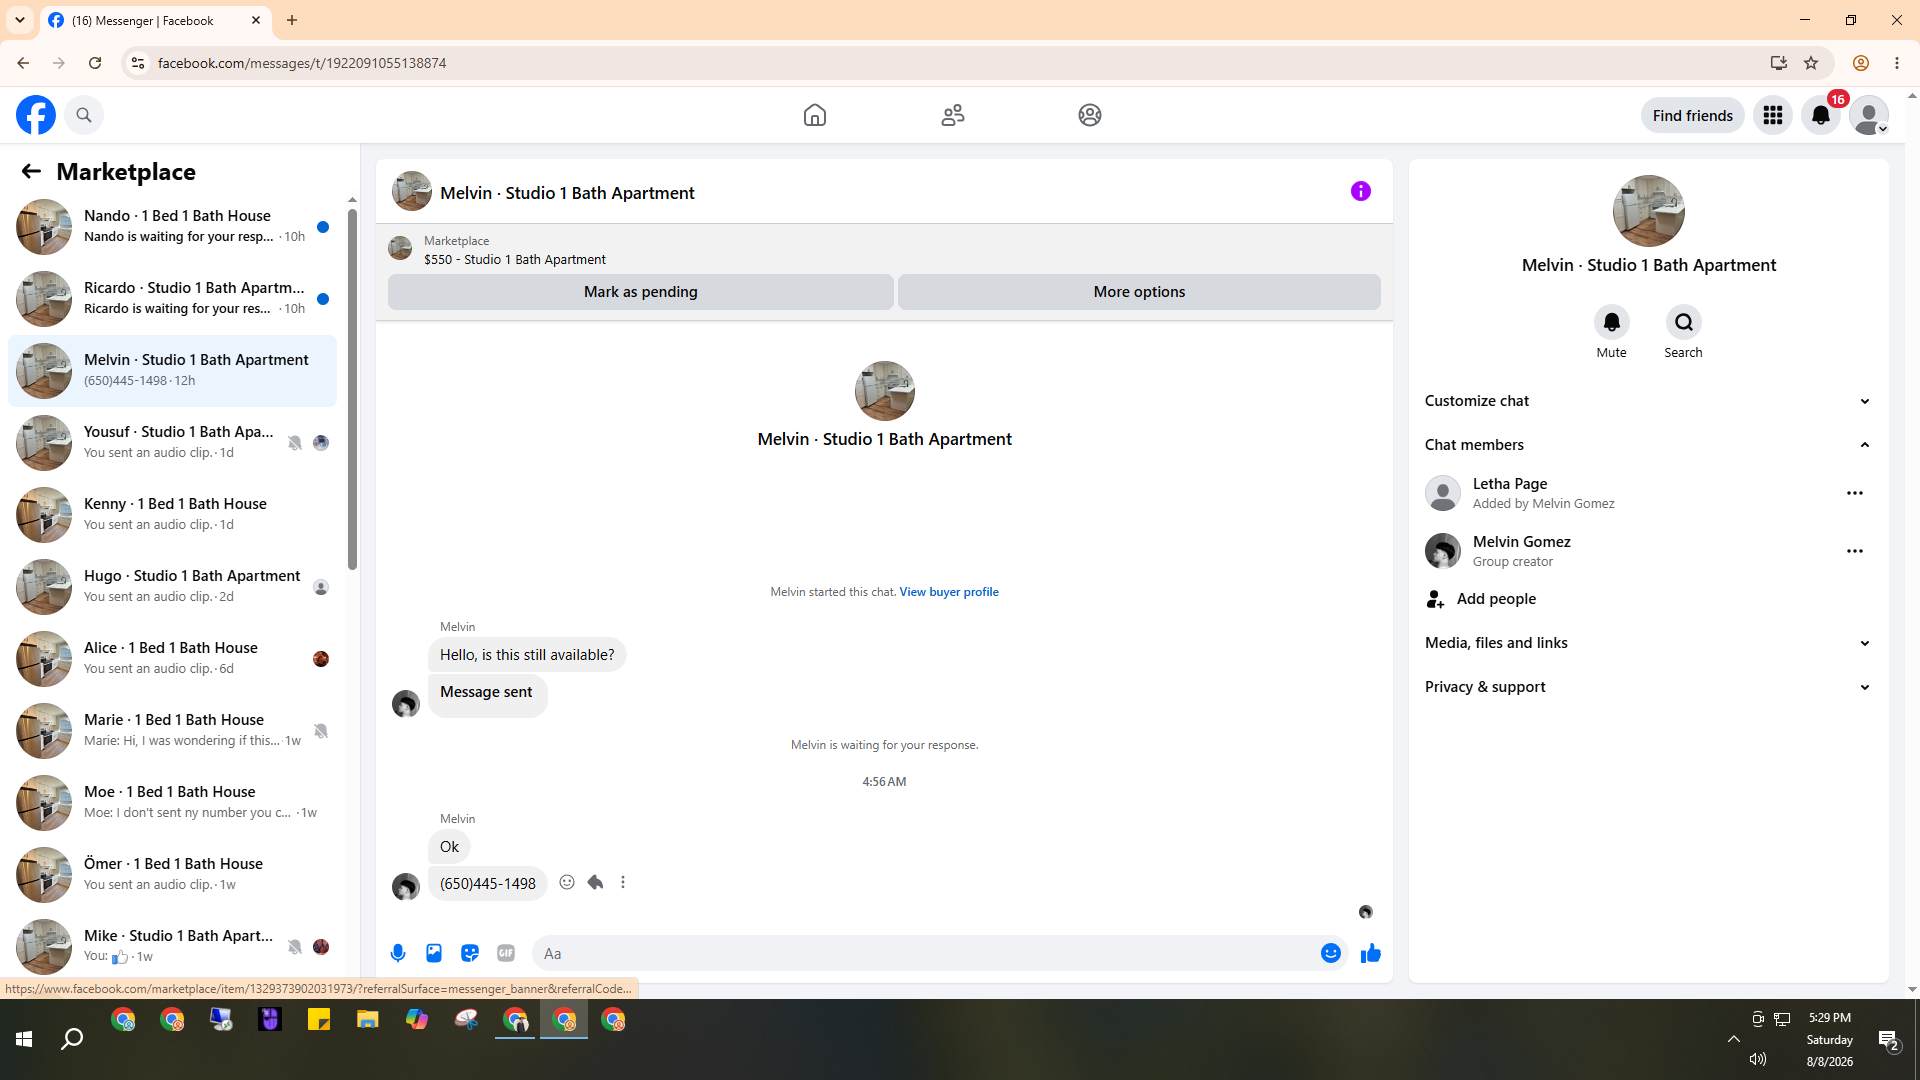Click the chat list vertical scrollbar
This screenshot has height=1080, width=1920.
(352, 390)
